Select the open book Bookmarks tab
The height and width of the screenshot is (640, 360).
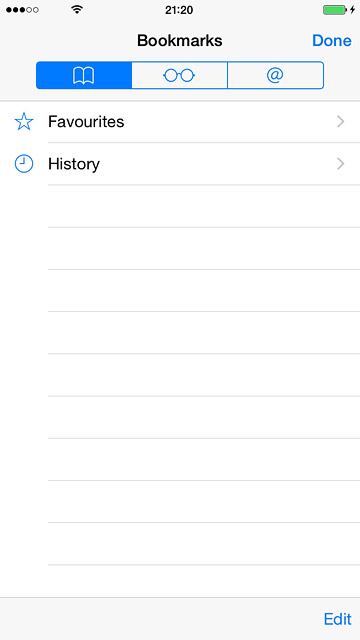tap(84, 75)
